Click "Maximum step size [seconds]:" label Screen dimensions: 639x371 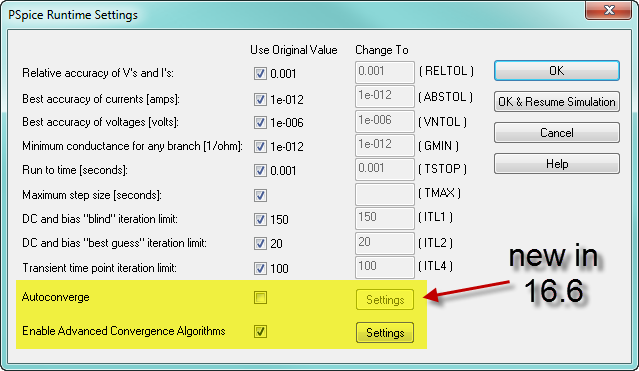click(x=92, y=195)
